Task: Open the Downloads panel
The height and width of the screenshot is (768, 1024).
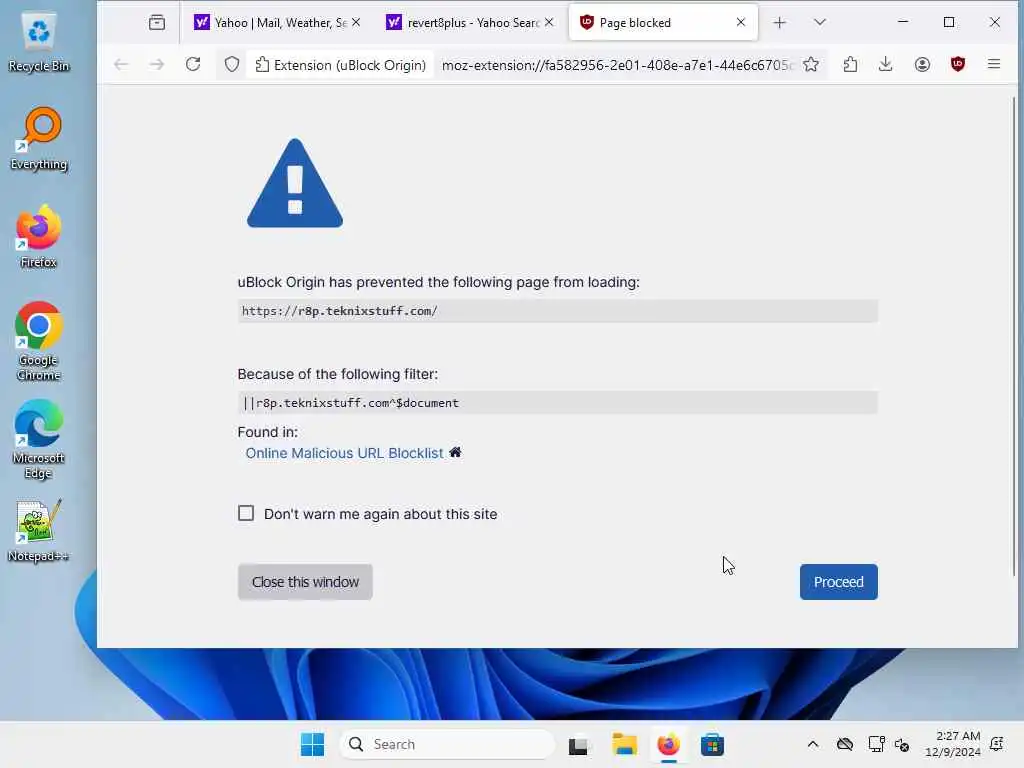Action: (x=886, y=64)
